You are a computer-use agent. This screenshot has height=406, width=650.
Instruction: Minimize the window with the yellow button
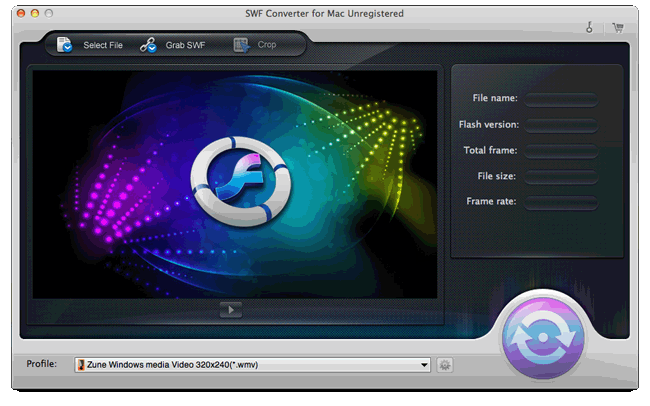click(x=35, y=14)
